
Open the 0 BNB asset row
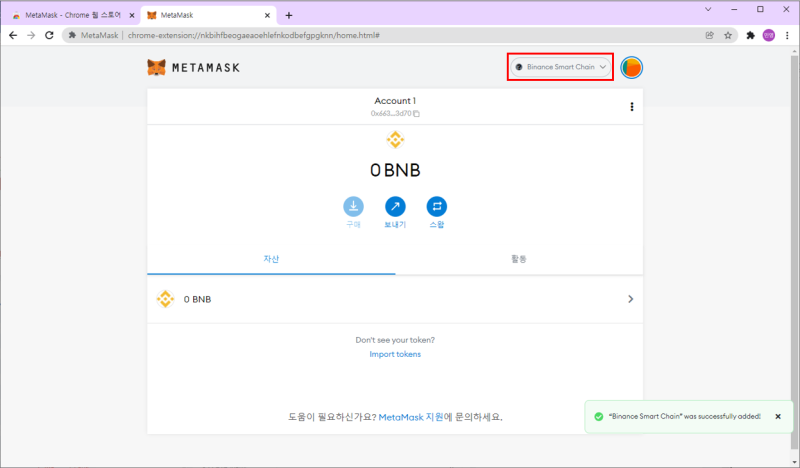tap(395, 299)
